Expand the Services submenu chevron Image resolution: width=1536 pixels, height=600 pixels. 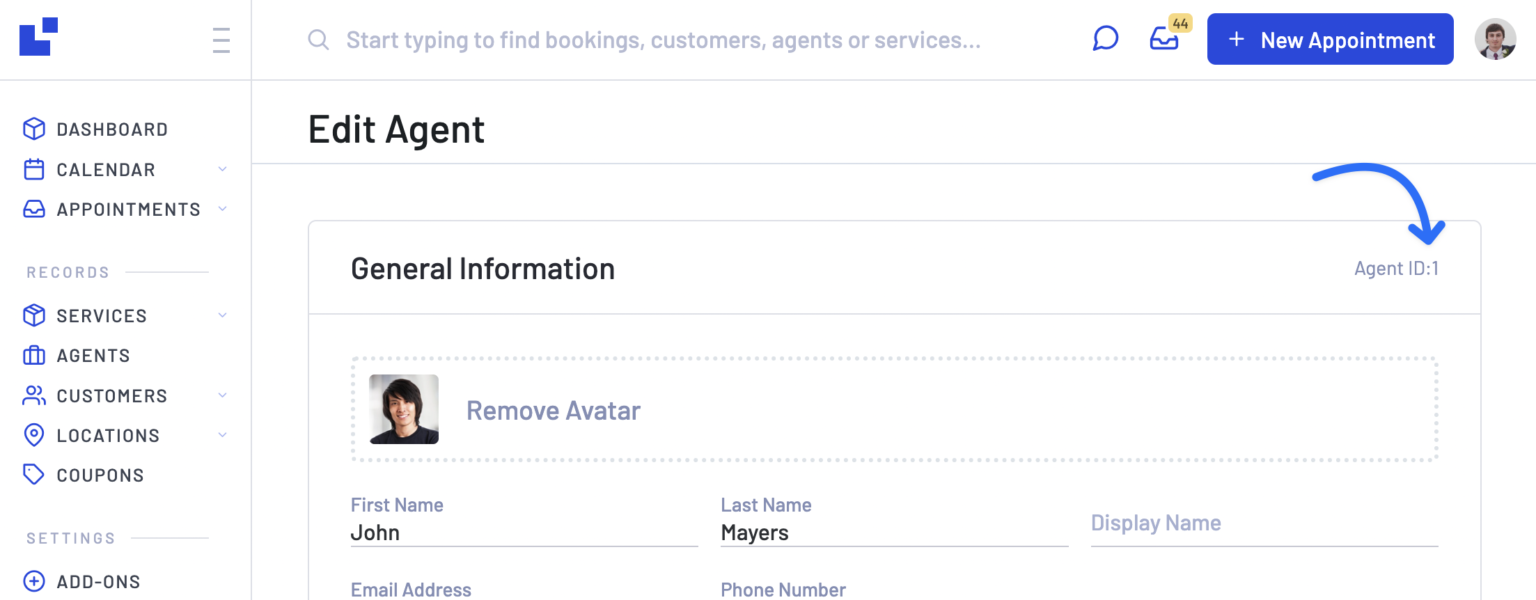coord(222,315)
